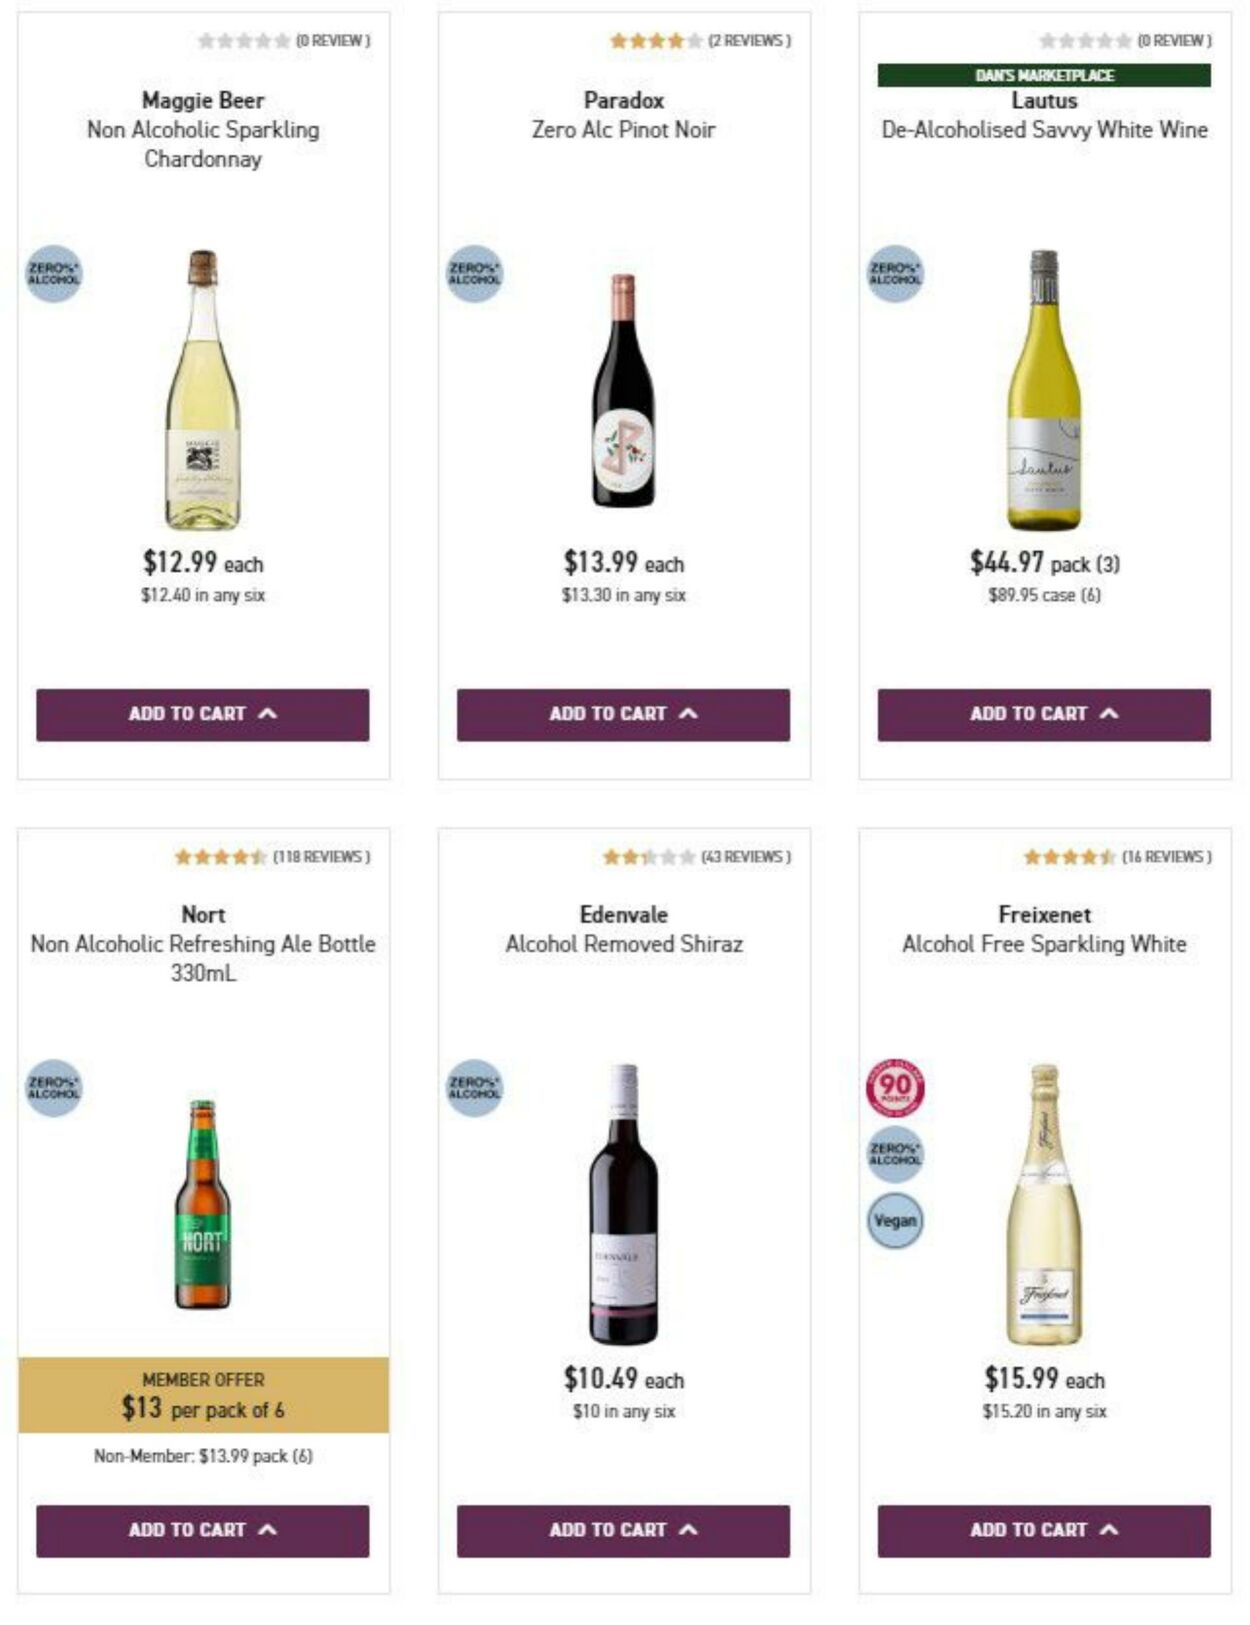Add Freixenet Sparkling White to cart
This screenshot has height=1625, width=1250.
coord(1044,1530)
